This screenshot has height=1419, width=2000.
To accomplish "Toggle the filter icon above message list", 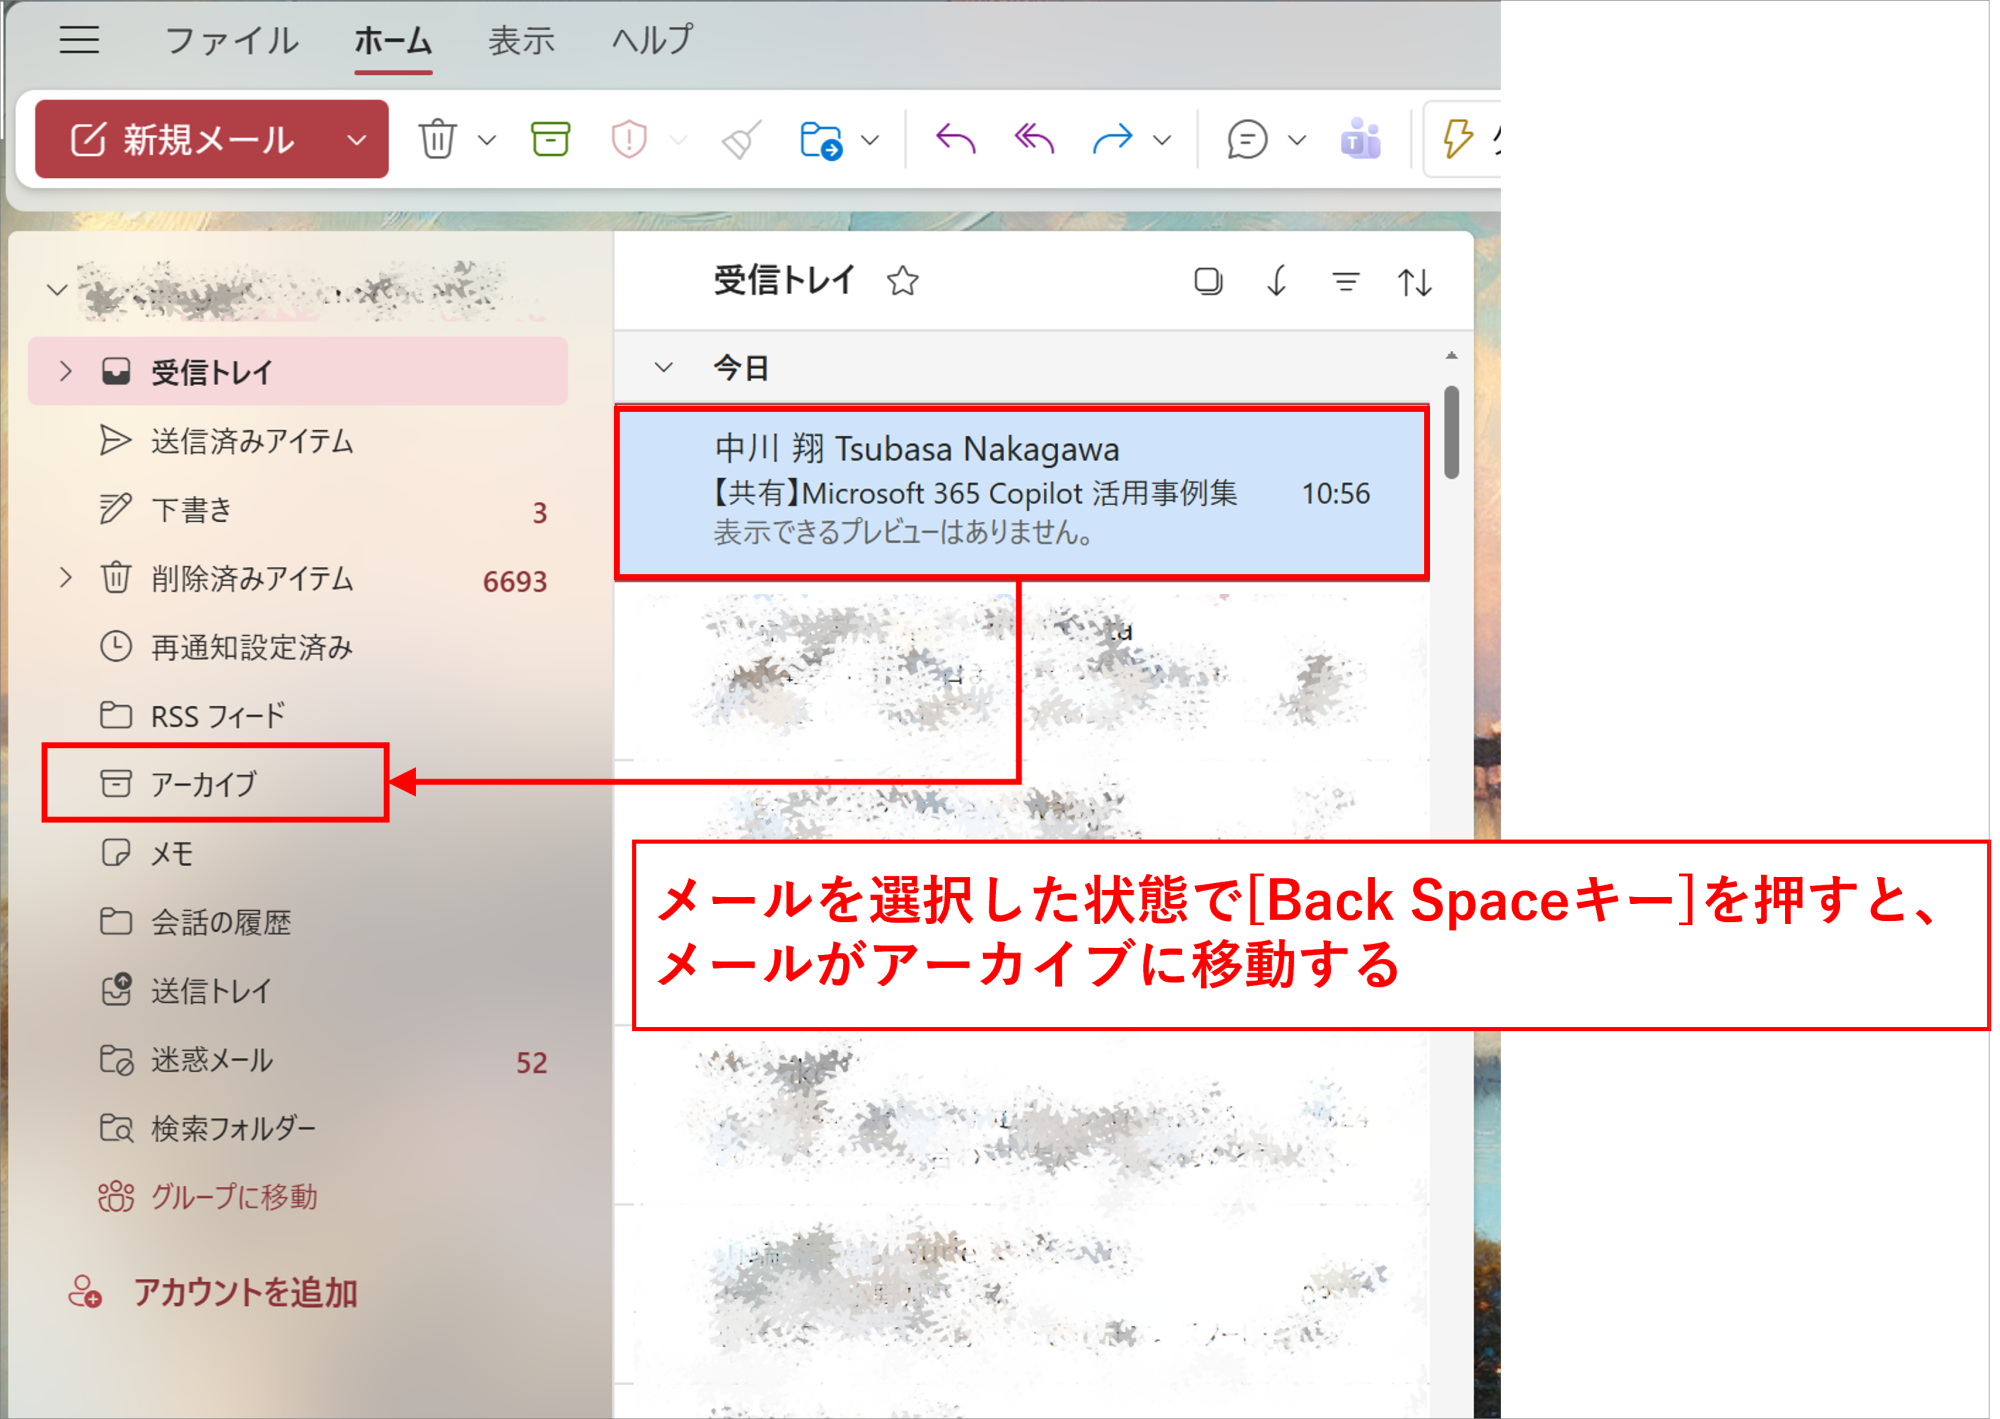I will click(1346, 281).
